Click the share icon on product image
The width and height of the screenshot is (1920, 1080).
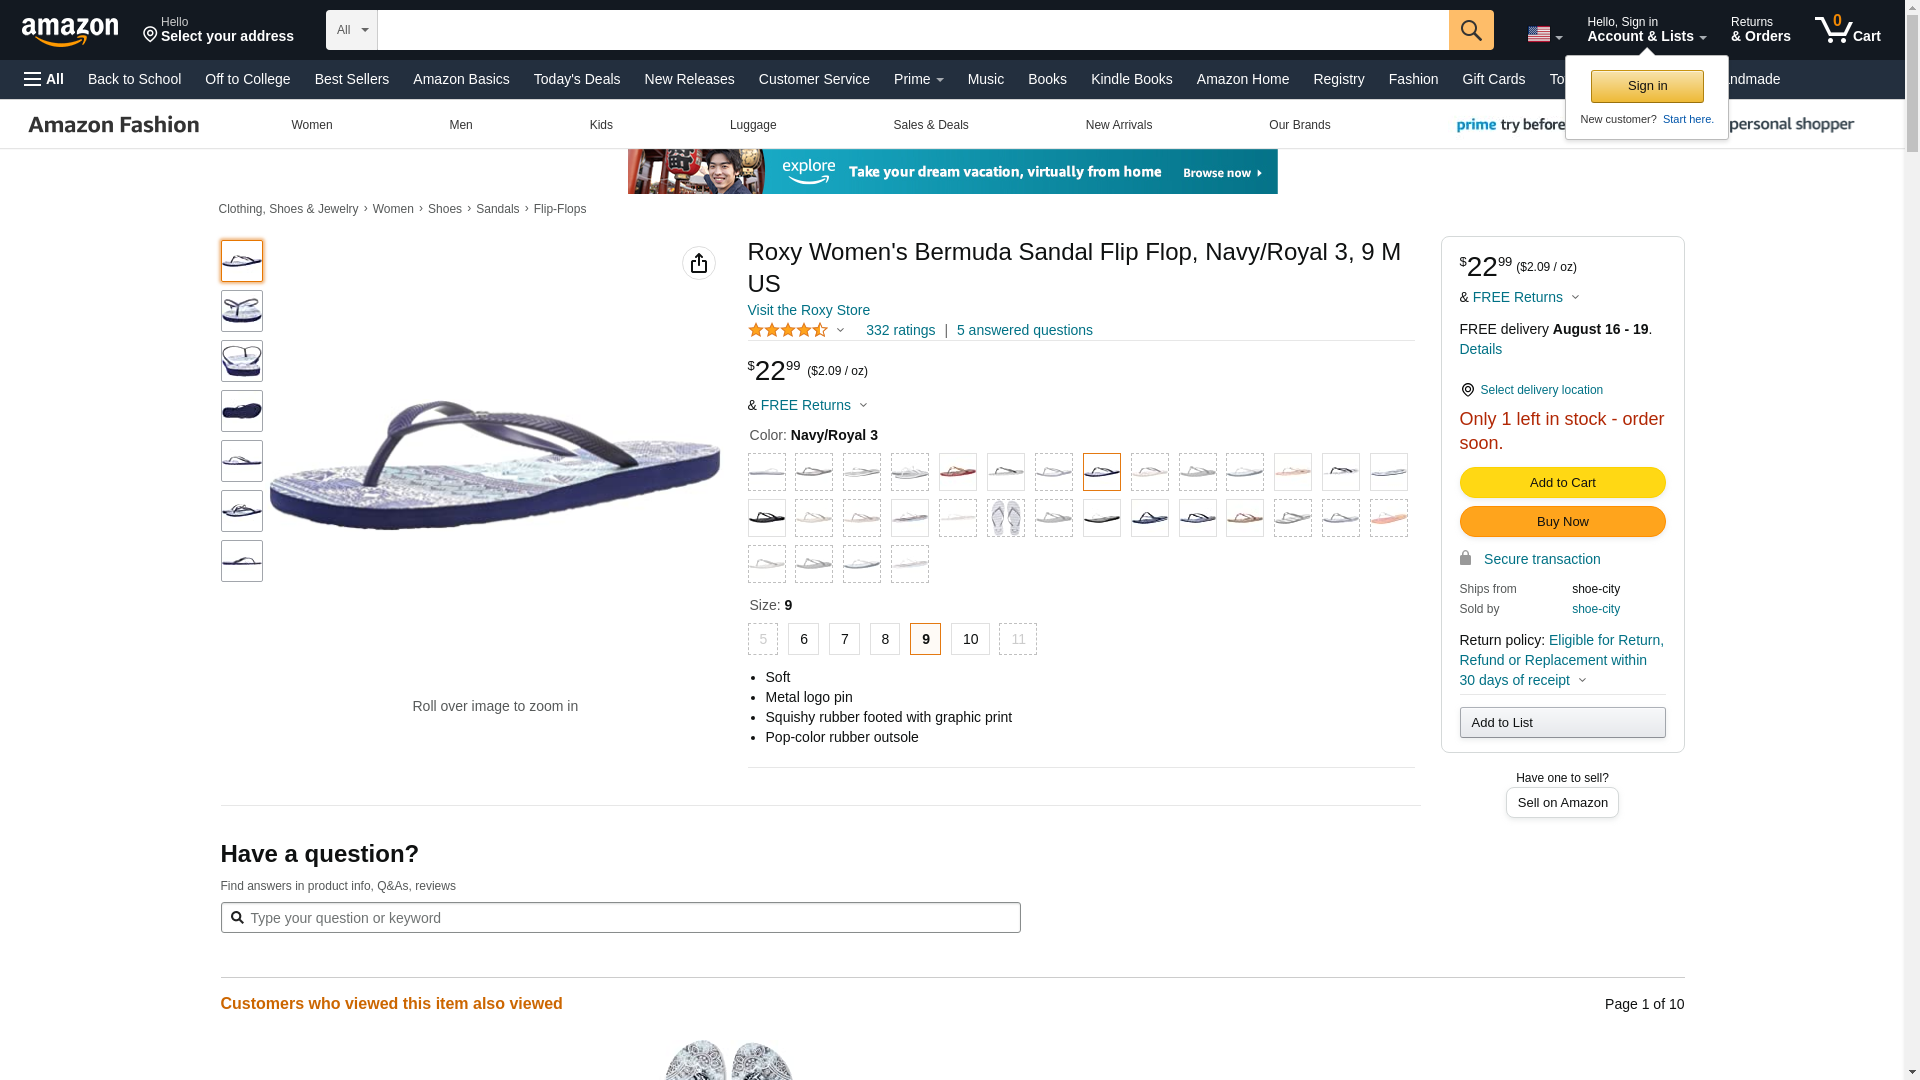click(x=699, y=263)
